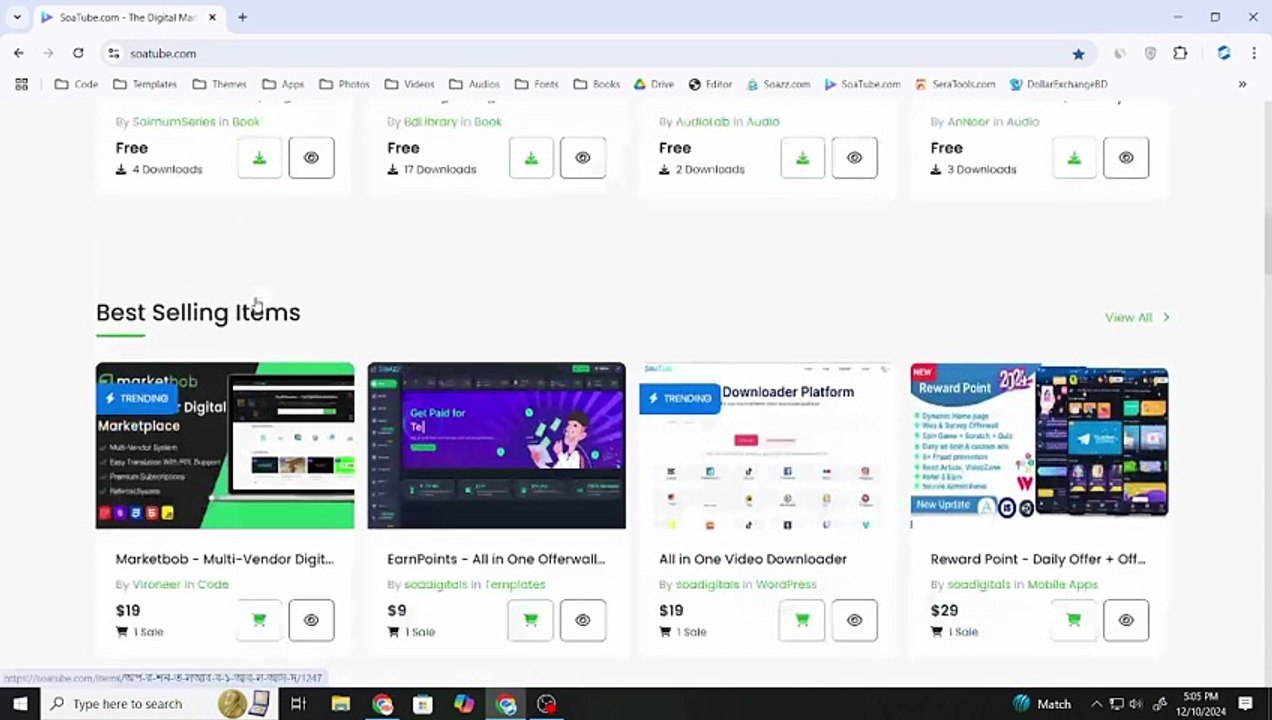Visit SaimumSeries author link

click(x=174, y=121)
